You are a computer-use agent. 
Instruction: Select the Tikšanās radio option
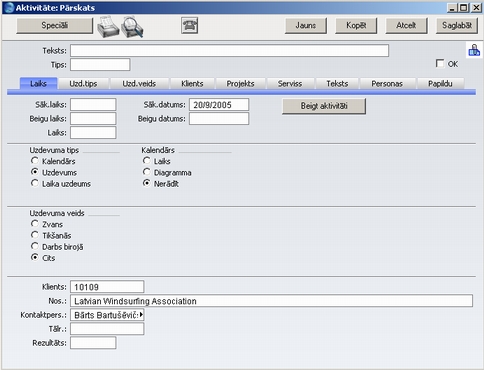[x=35, y=235]
